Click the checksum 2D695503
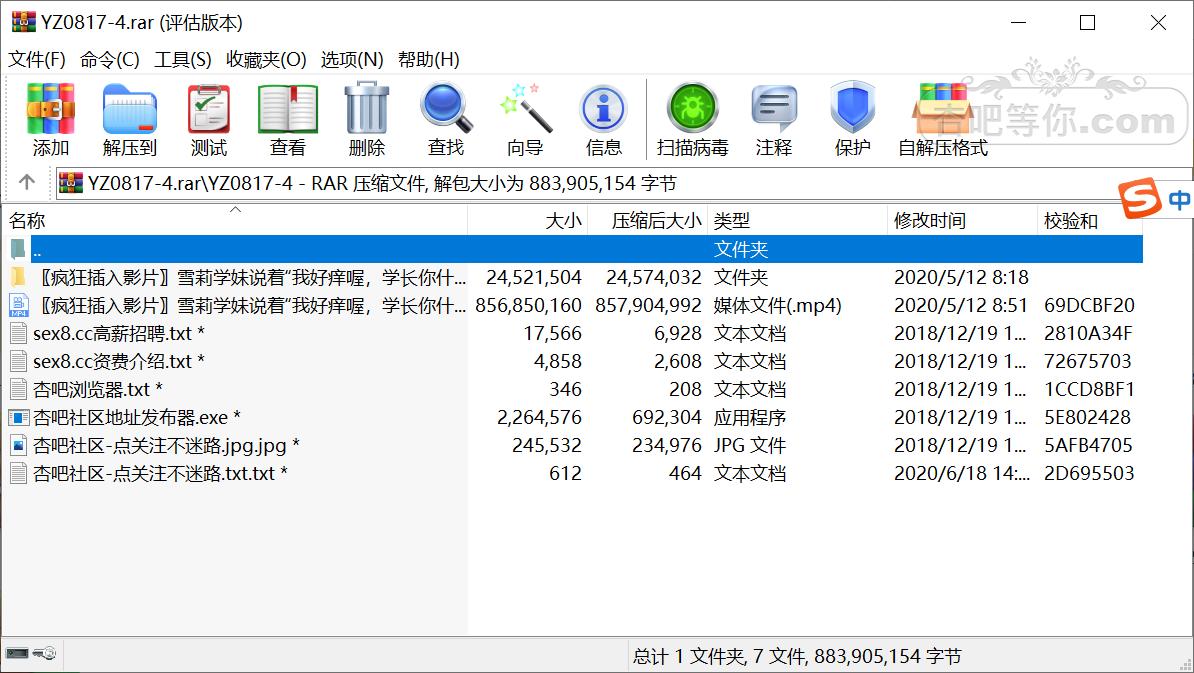The width and height of the screenshot is (1194, 673). coord(1089,474)
